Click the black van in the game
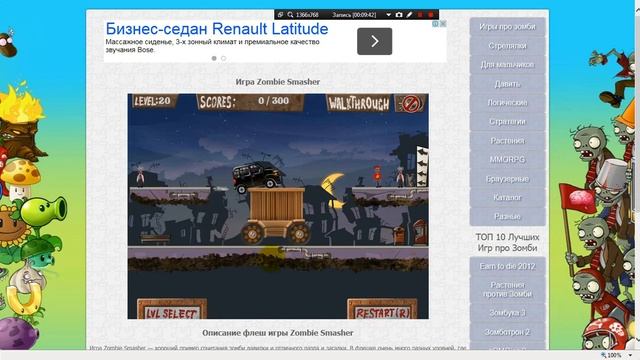The width and height of the screenshot is (640, 360). click(x=257, y=177)
